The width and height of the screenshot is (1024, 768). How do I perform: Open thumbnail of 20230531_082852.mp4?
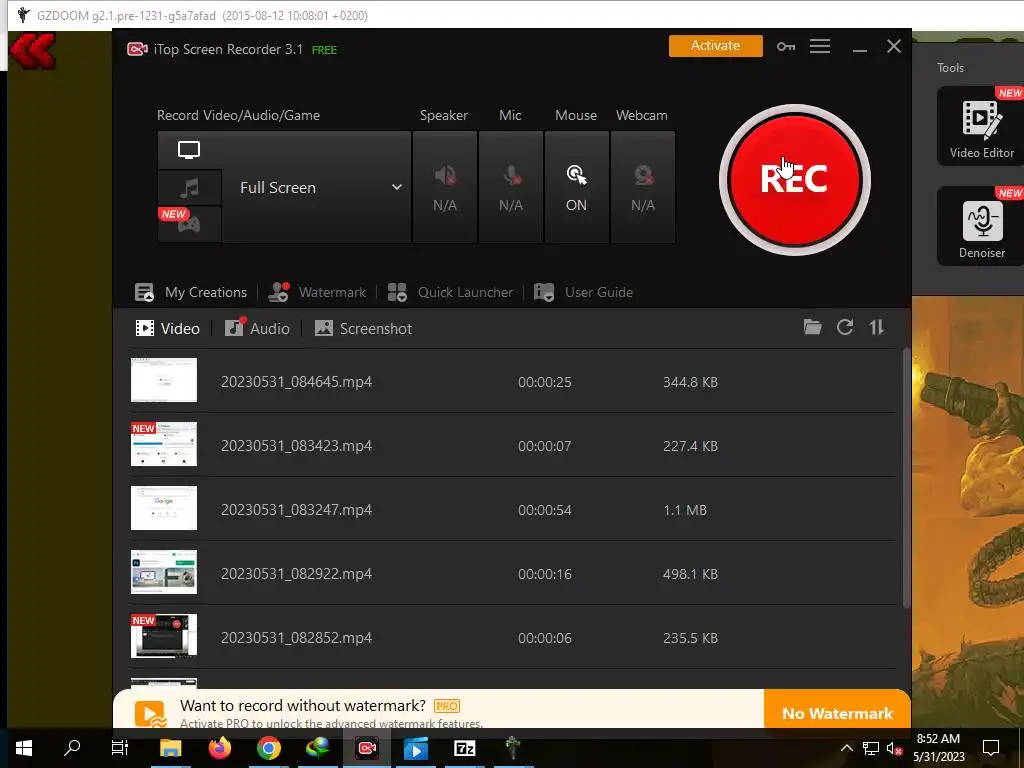[x=164, y=636]
